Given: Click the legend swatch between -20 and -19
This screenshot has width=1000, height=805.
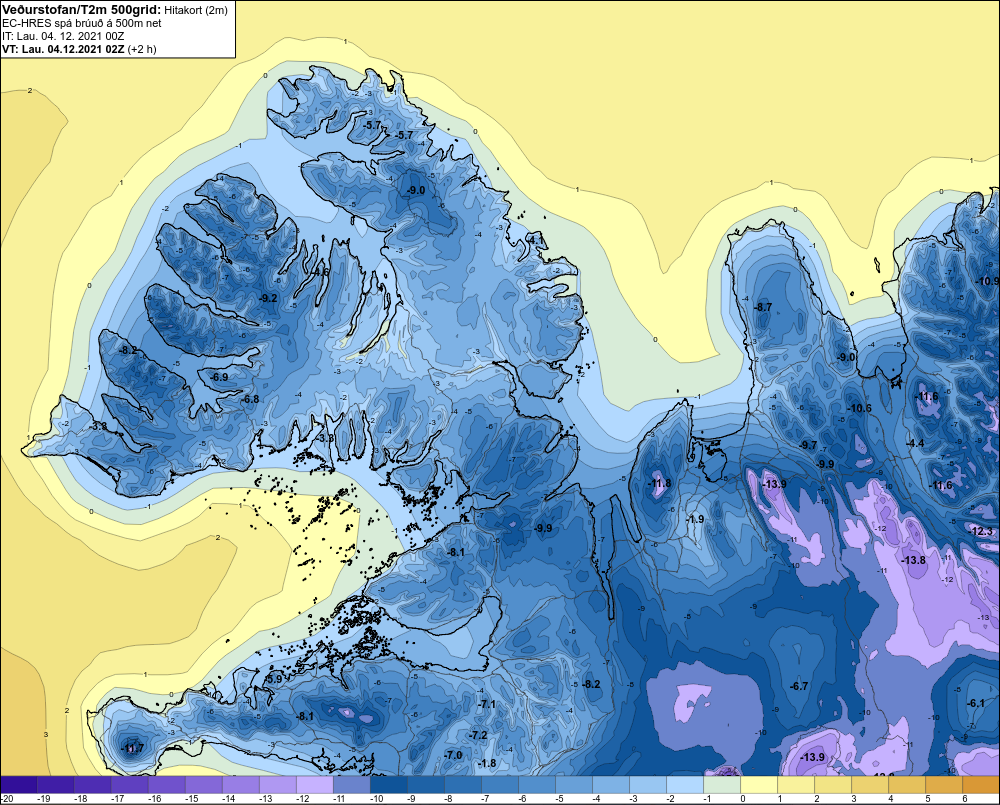Looking at the screenshot, I should pyautogui.click(x=19, y=784).
